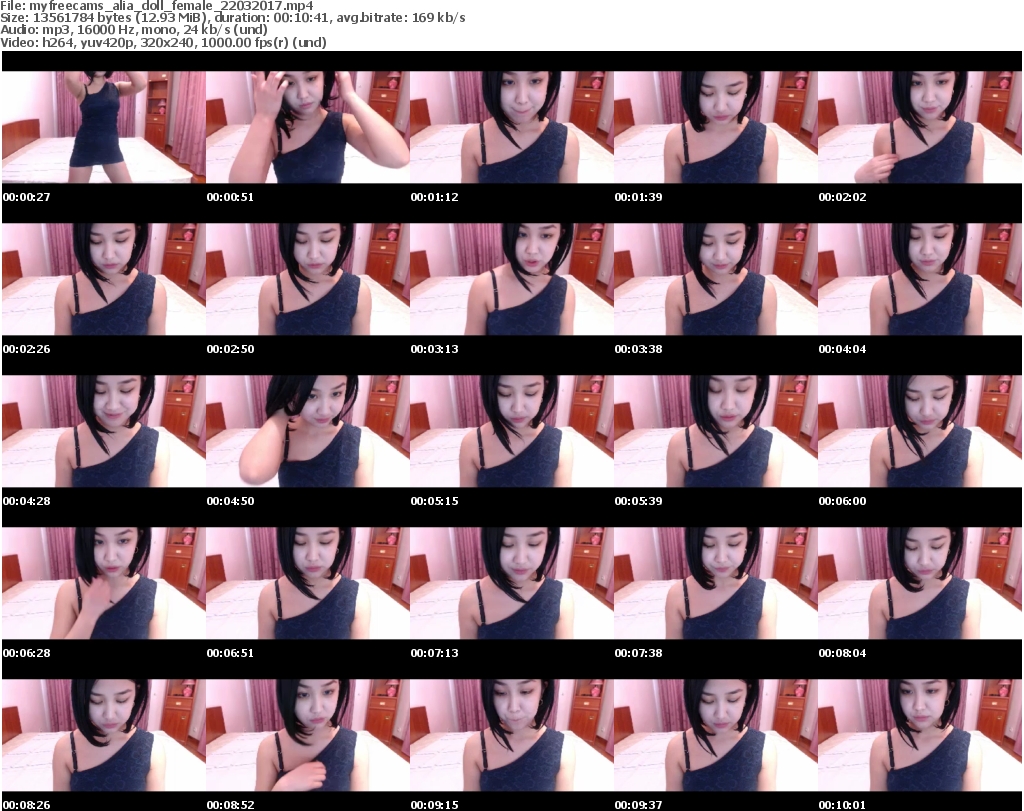Click the 00:02:02 timestamp label
1024x811 pixels.
point(842,197)
